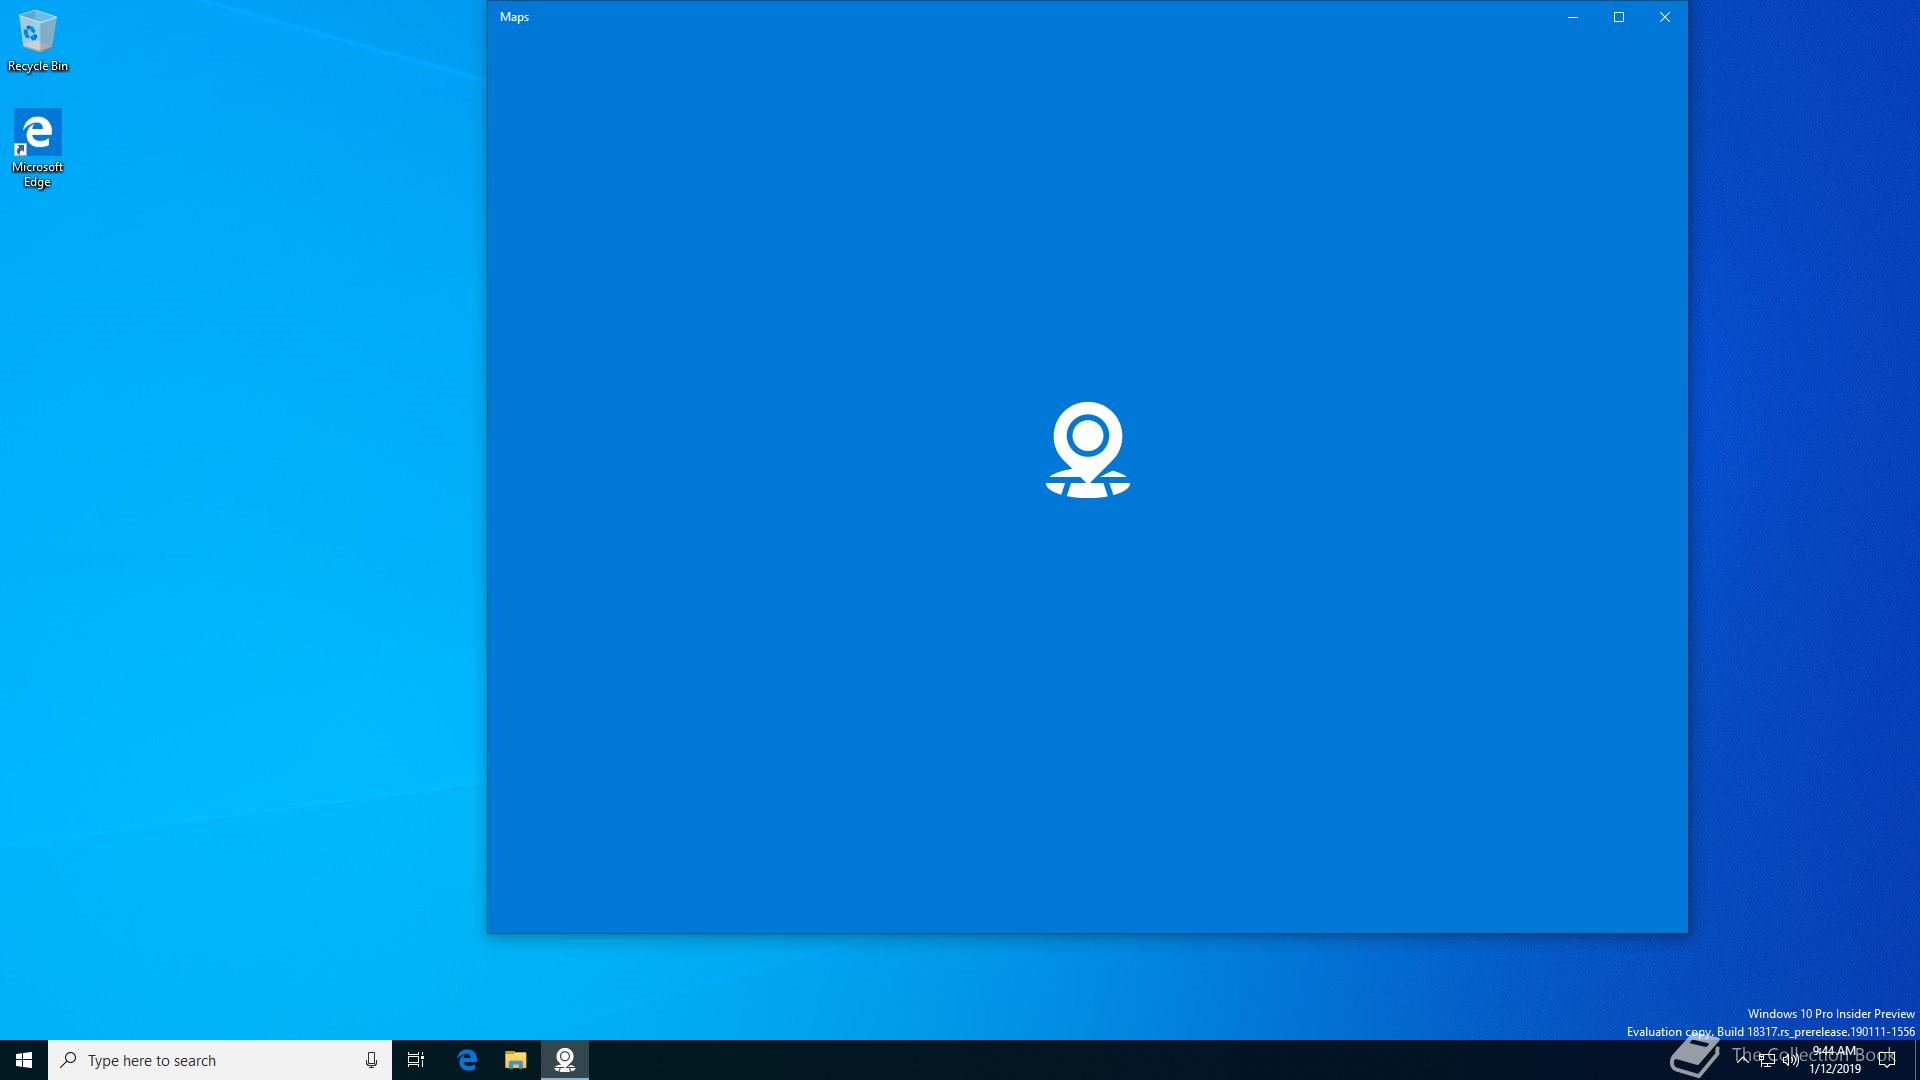
Task: Select the Microsoft Edge desktop shortcut
Action: pyautogui.click(x=37, y=149)
